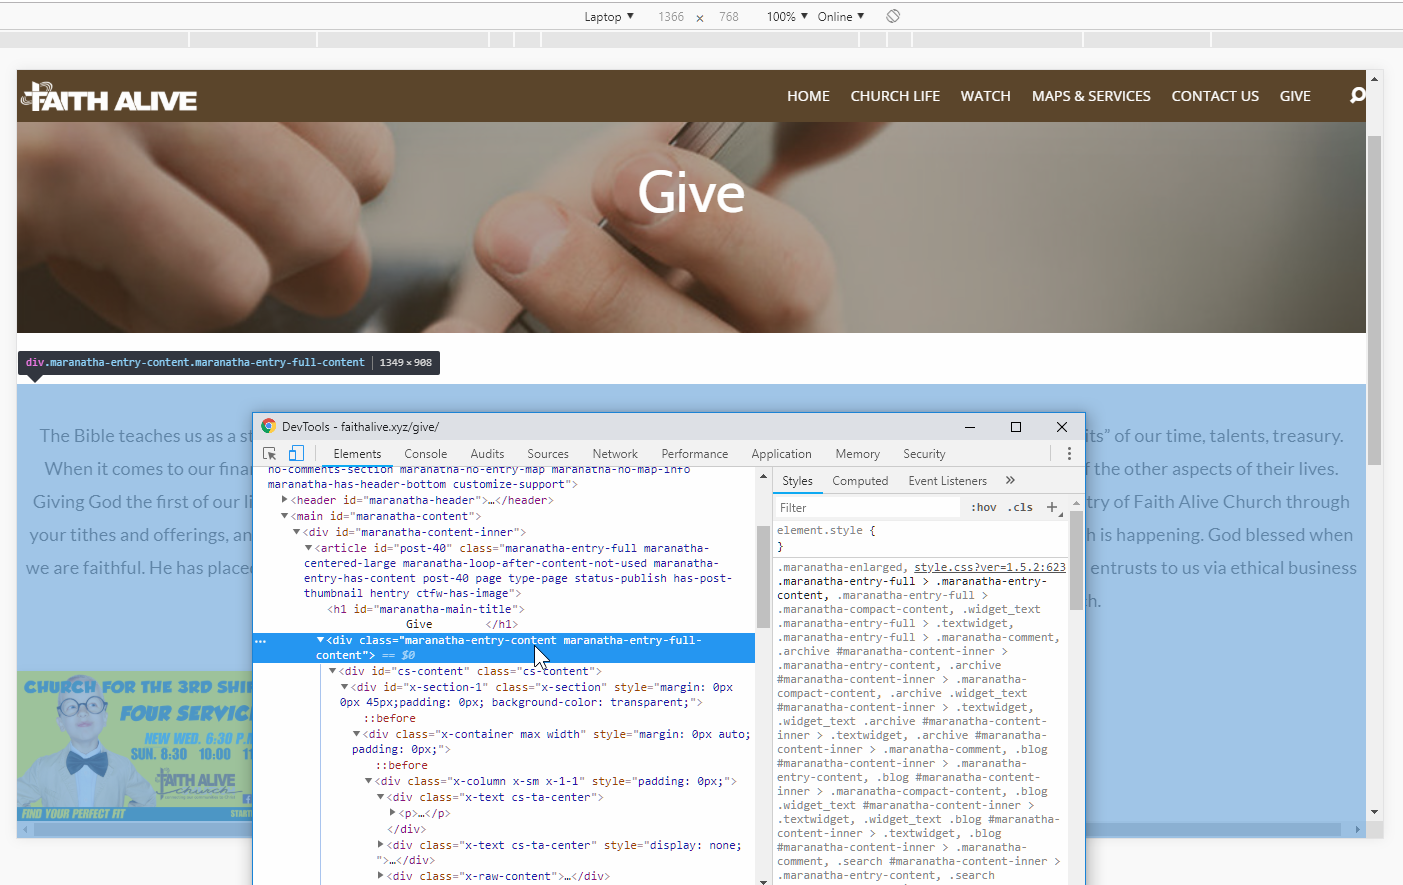The width and height of the screenshot is (1403, 885).
Task: Open DevTools three-dot customize menu
Action: pos(1069,453)
